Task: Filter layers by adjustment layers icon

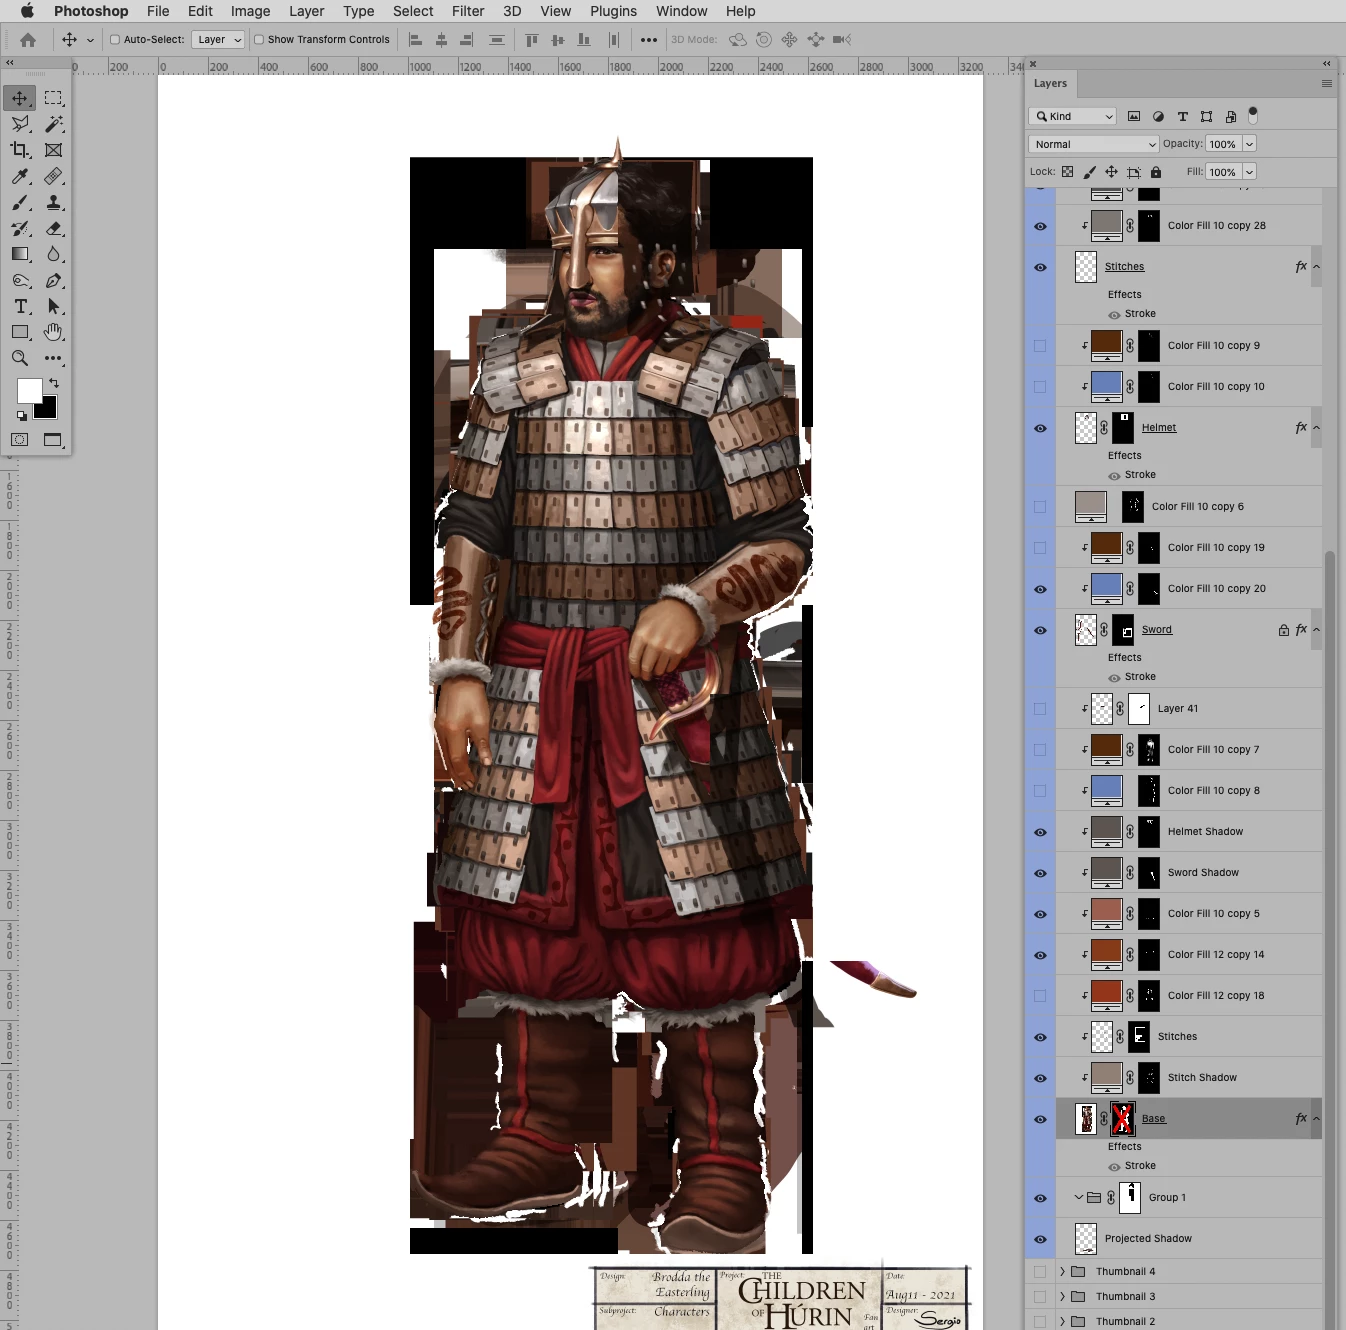Action: (1158, 117)
